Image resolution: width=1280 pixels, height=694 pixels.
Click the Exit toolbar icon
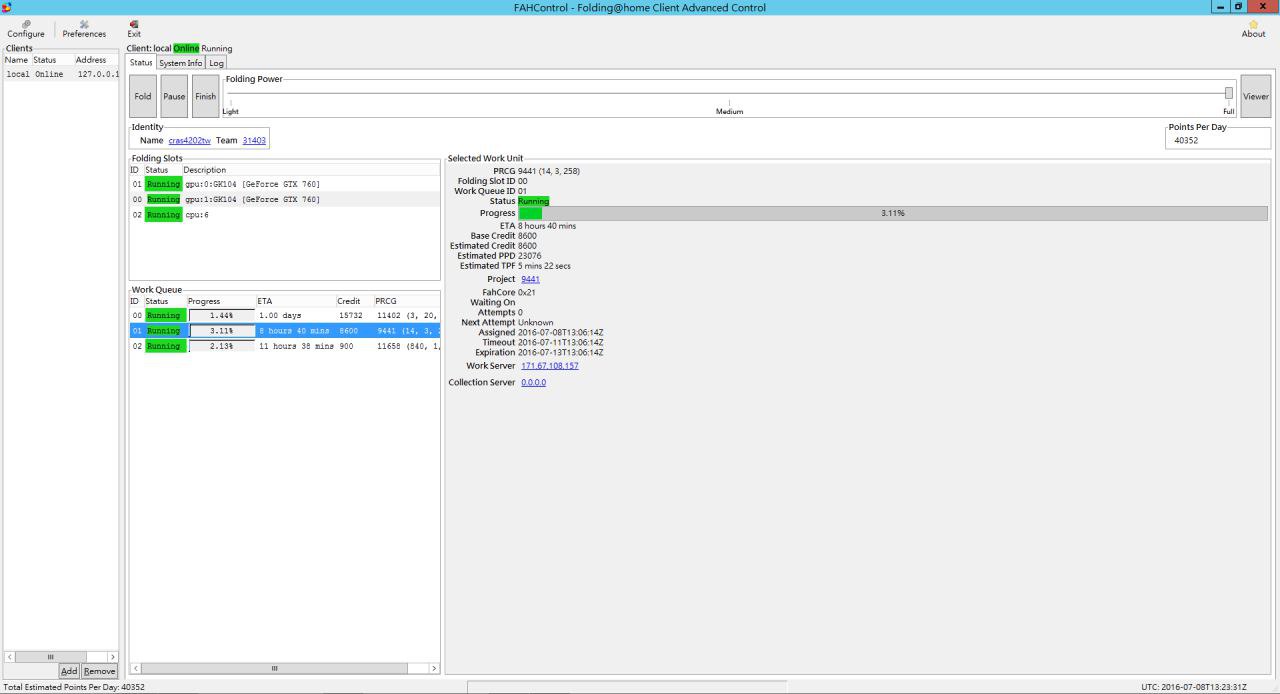click(x=134, y=28)
